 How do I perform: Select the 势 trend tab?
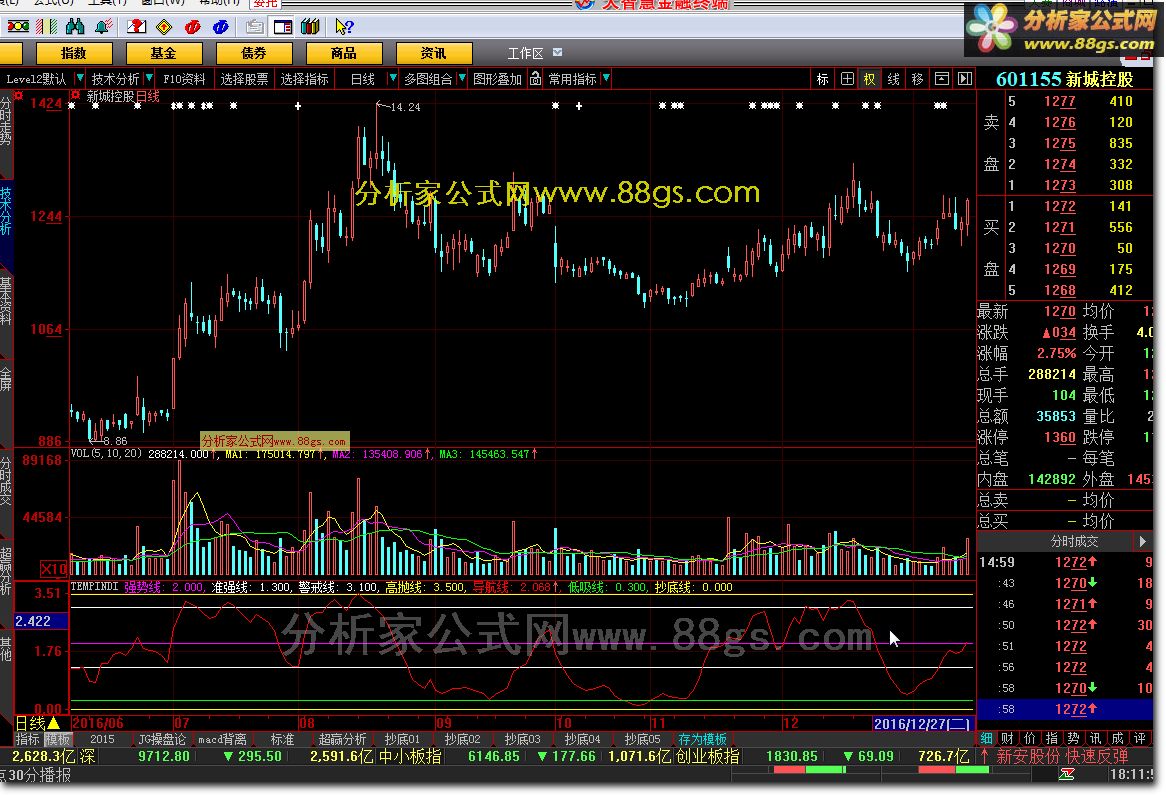click(1074, 738)
